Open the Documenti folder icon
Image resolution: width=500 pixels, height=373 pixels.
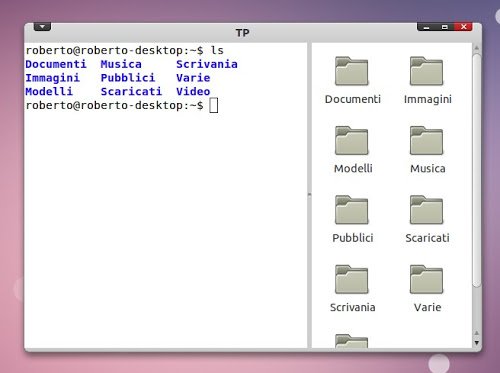tap(352, 71)
